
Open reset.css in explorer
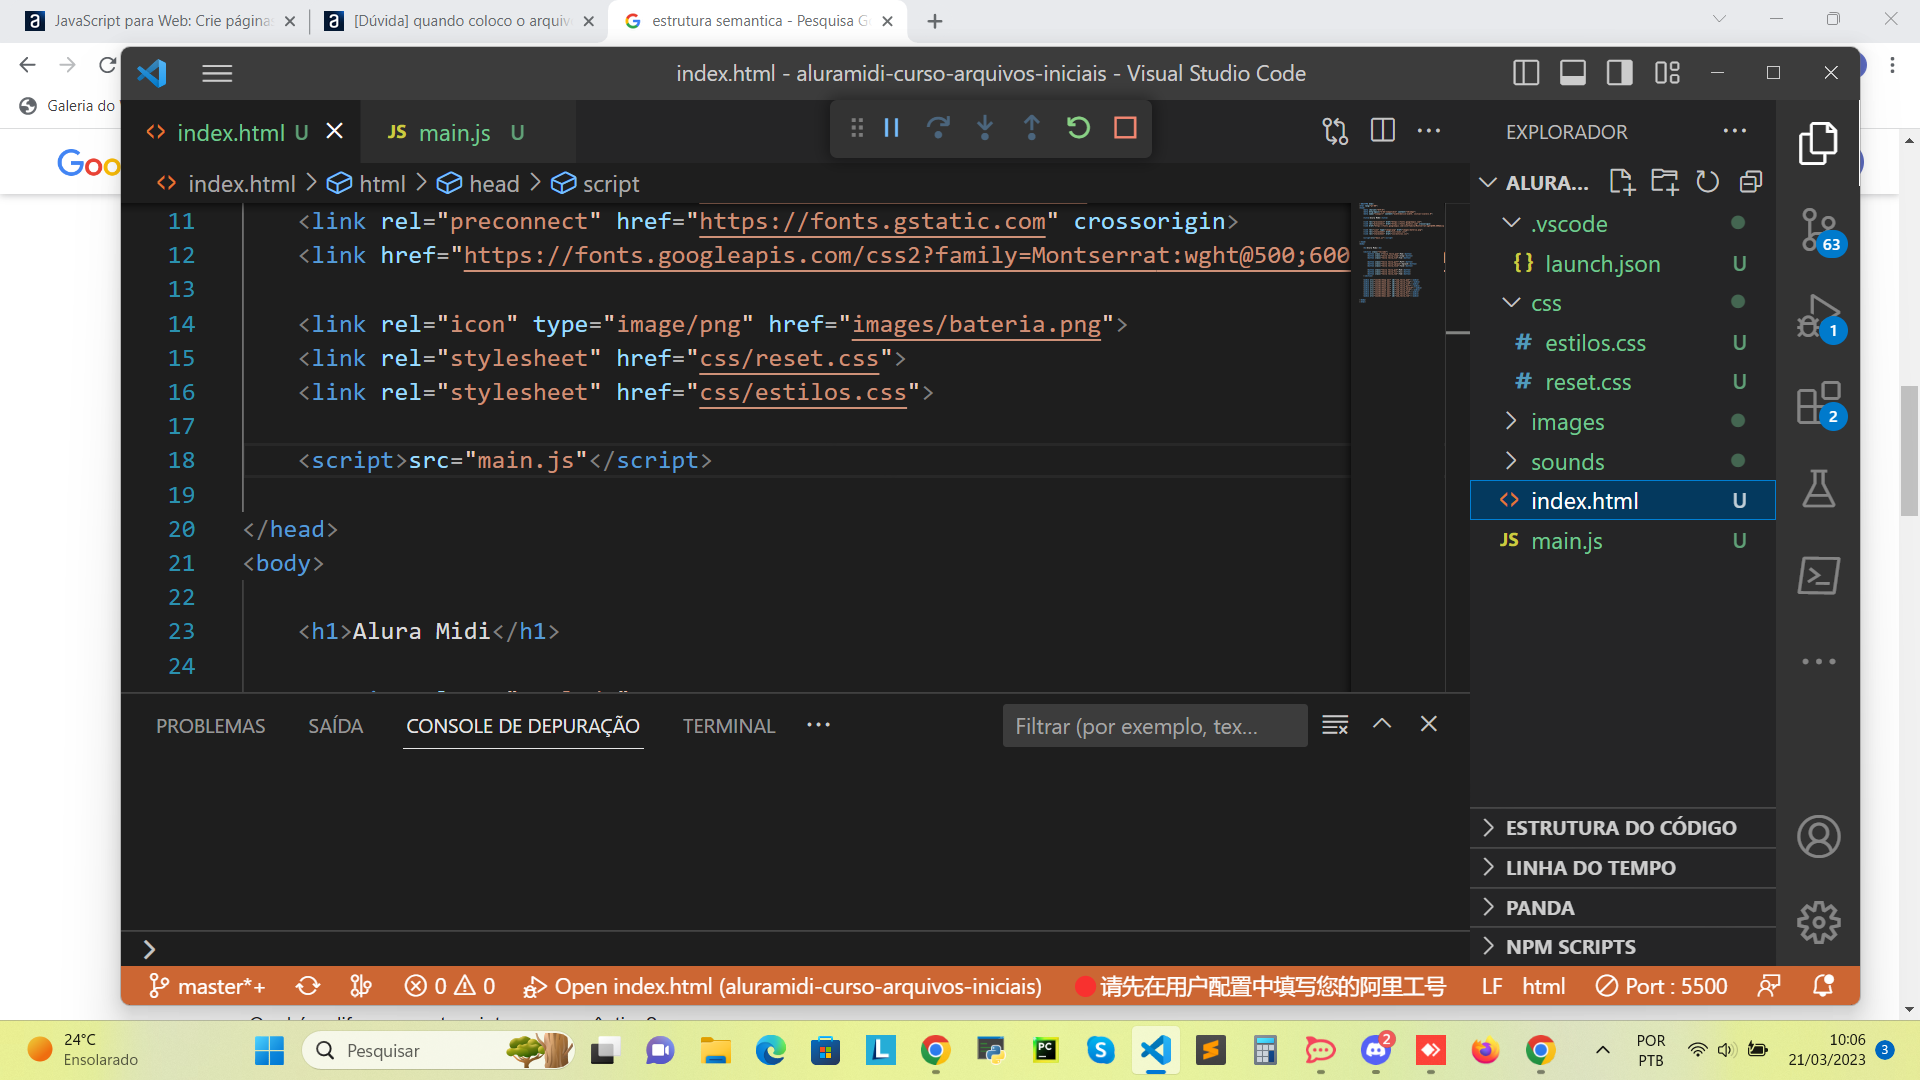(1622, 382)
